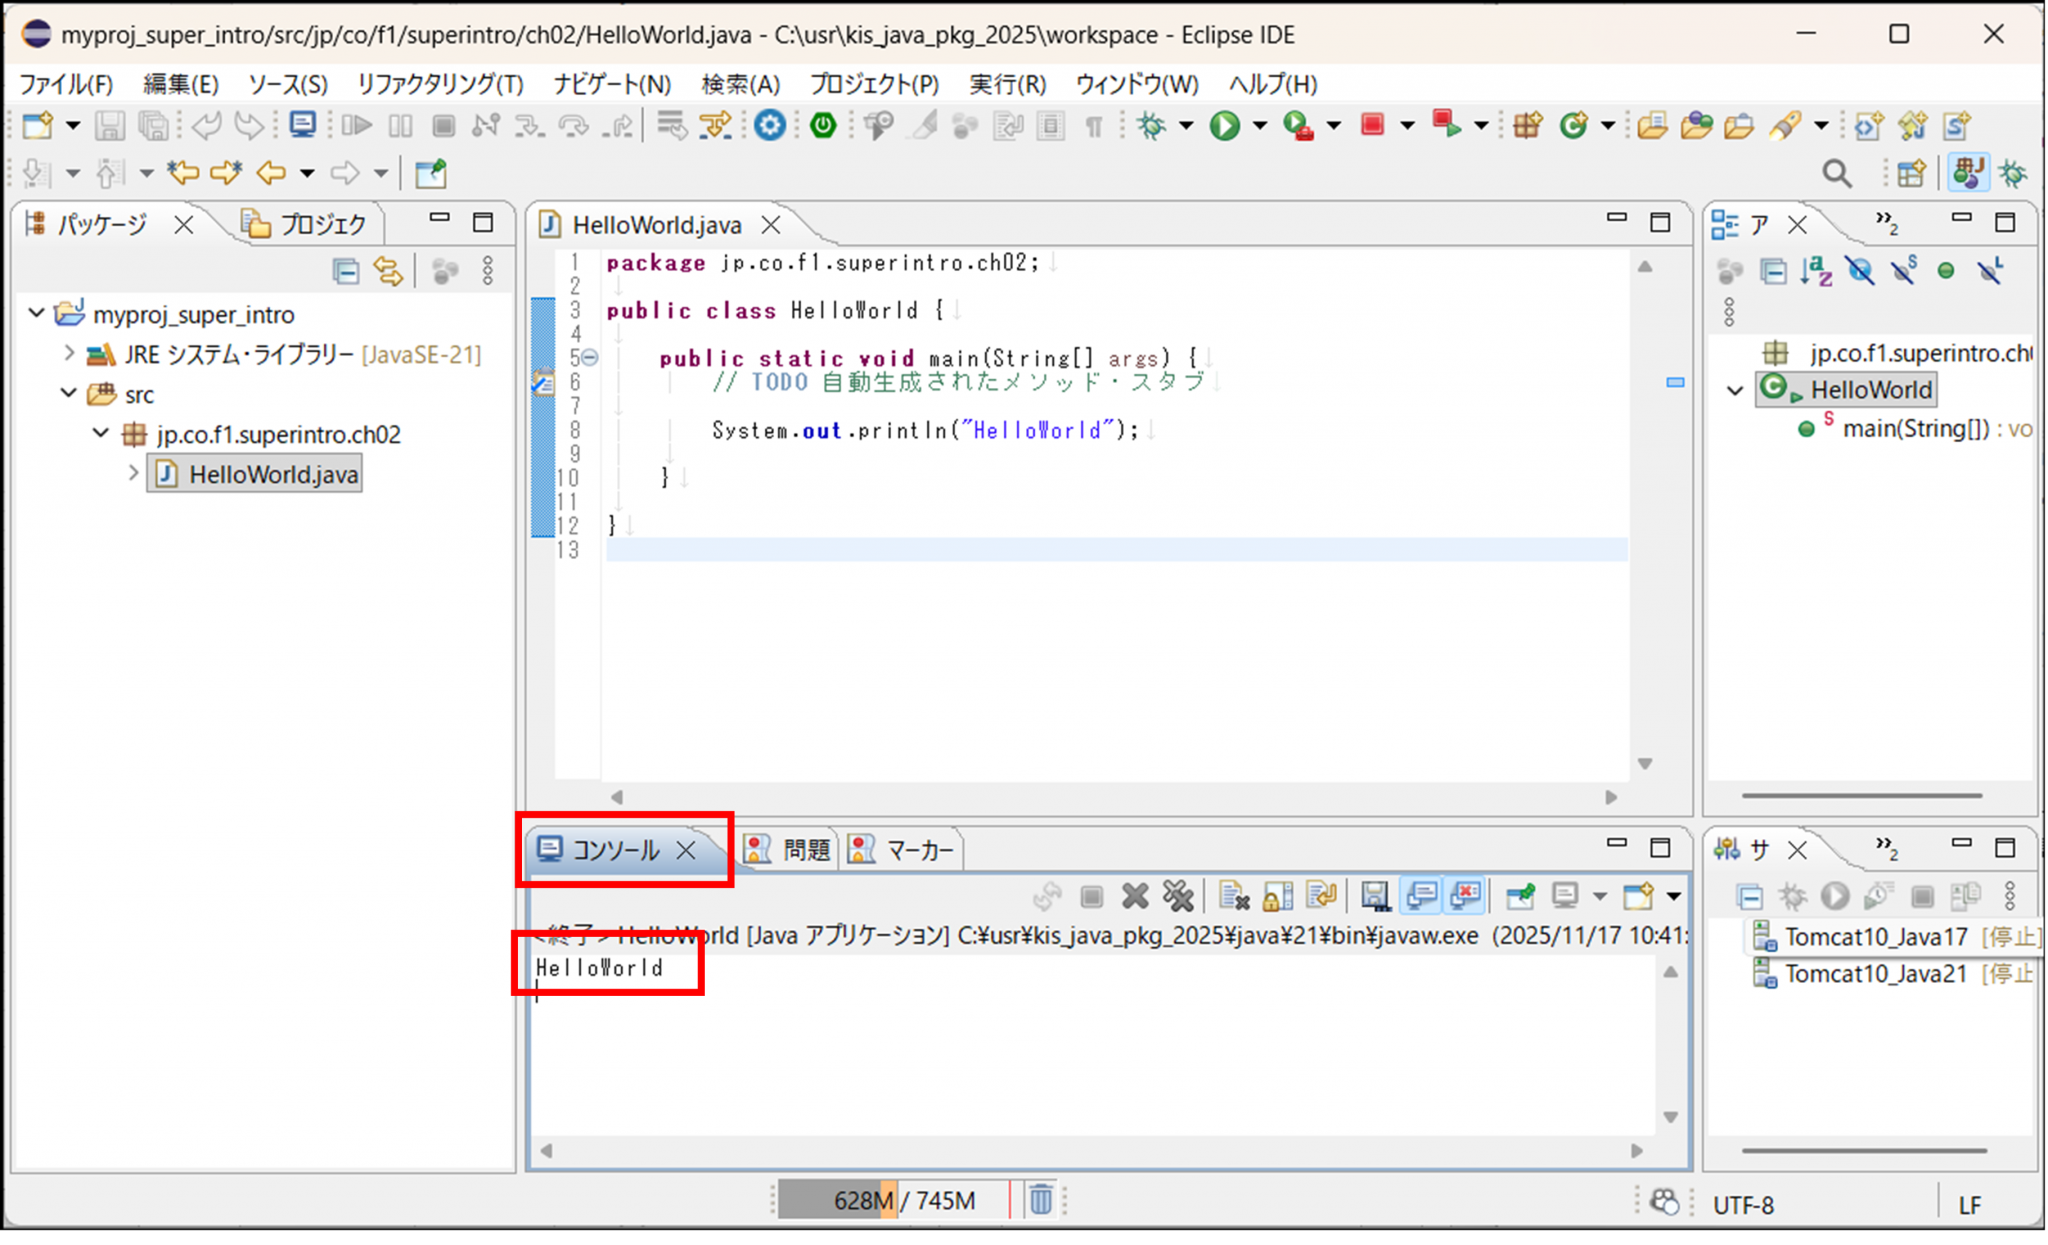Select Tomcat10_Java21 in Servers view
Screen dimensions: 2048x1245
click(1875, 973)
